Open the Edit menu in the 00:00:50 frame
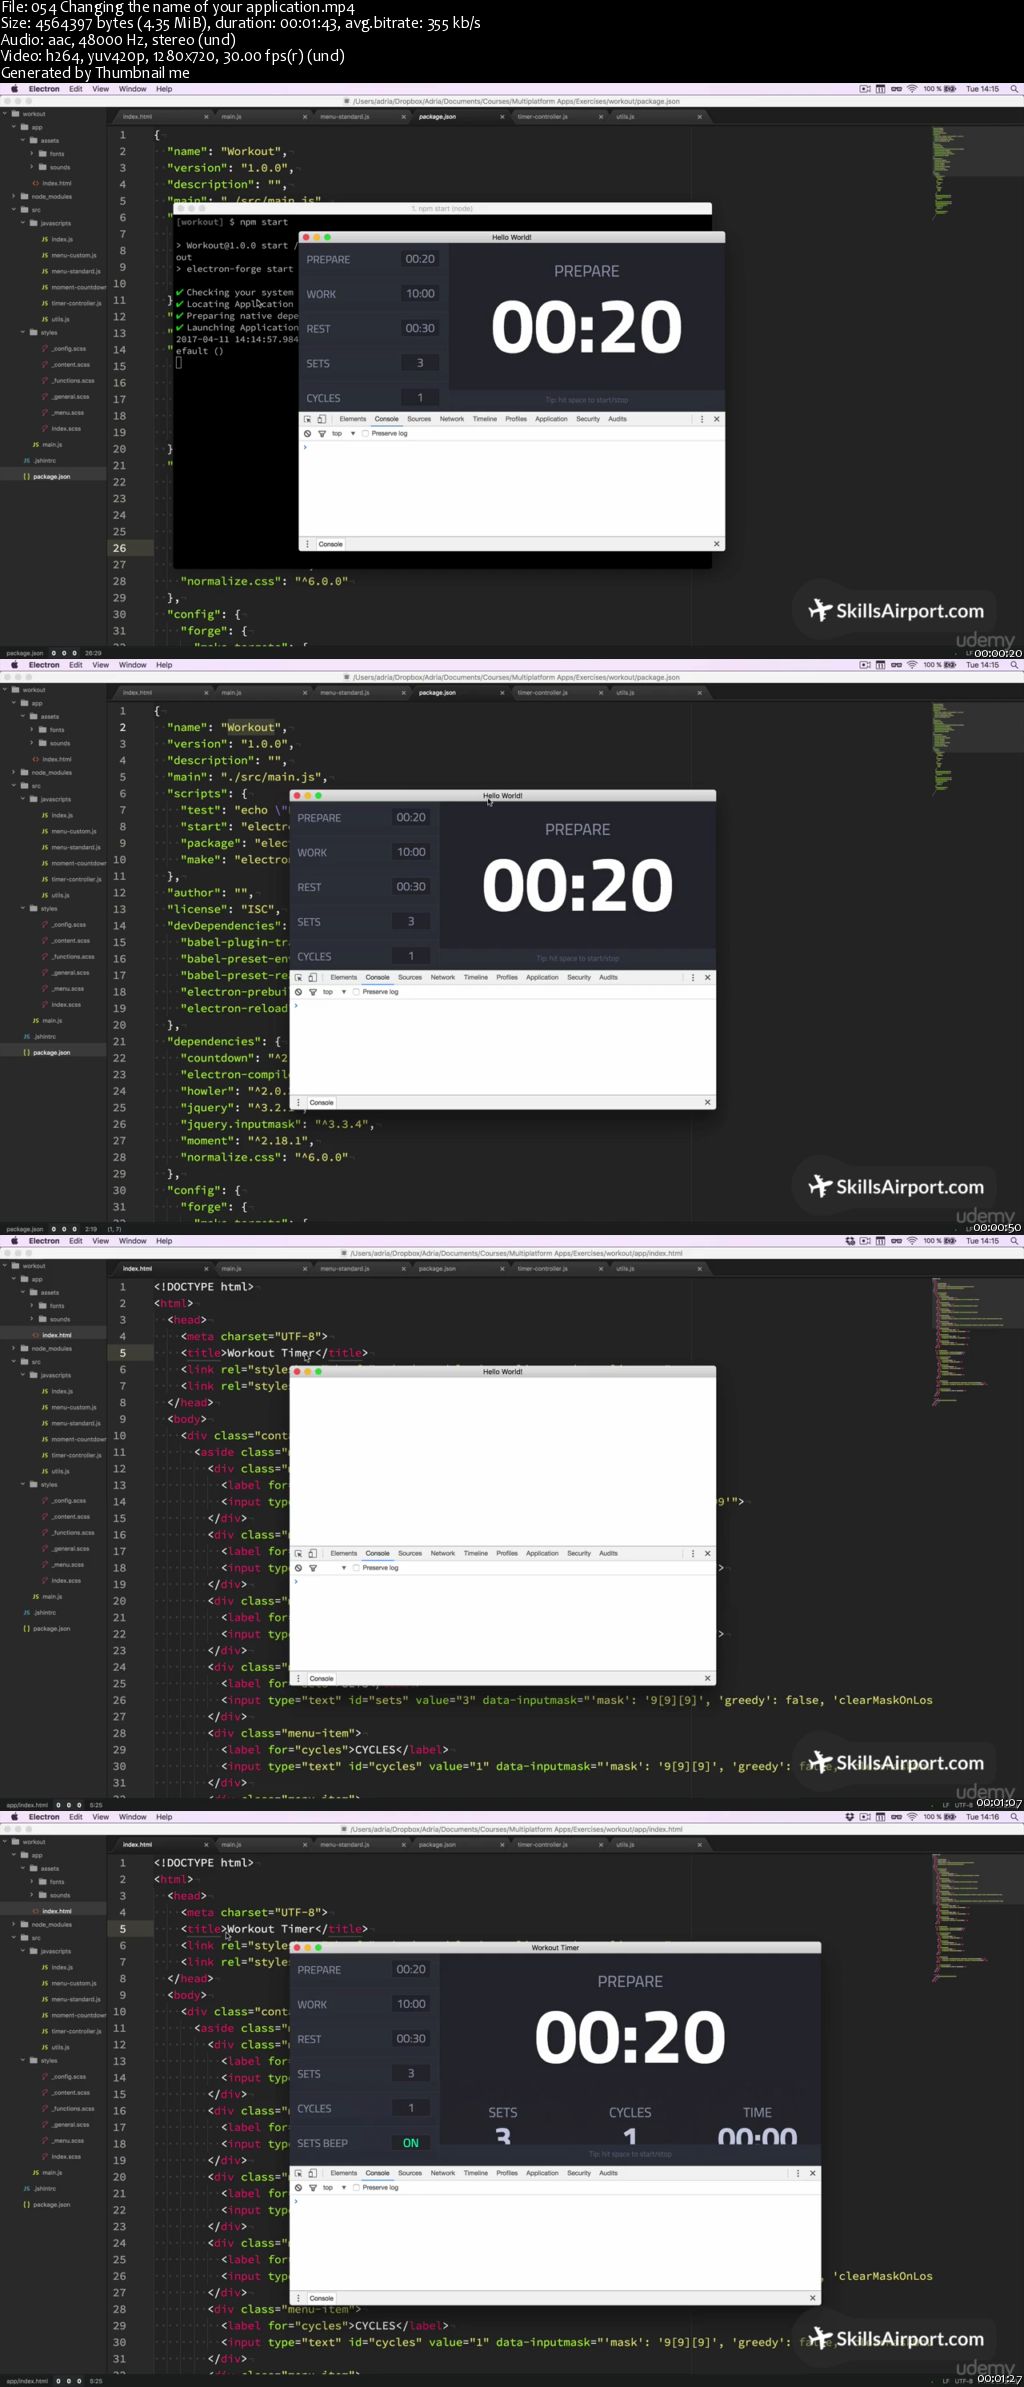This screenshot has height=2387, width=1024. pyautogui.click(x=76, y=665)
